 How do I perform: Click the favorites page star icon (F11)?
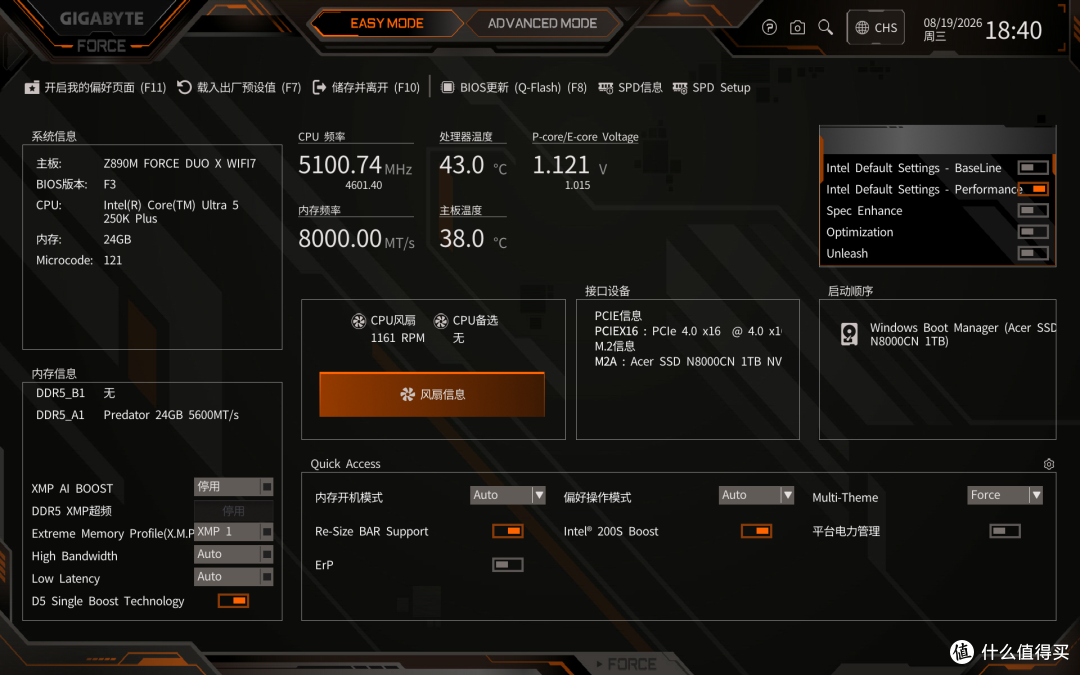click(32, 87)
